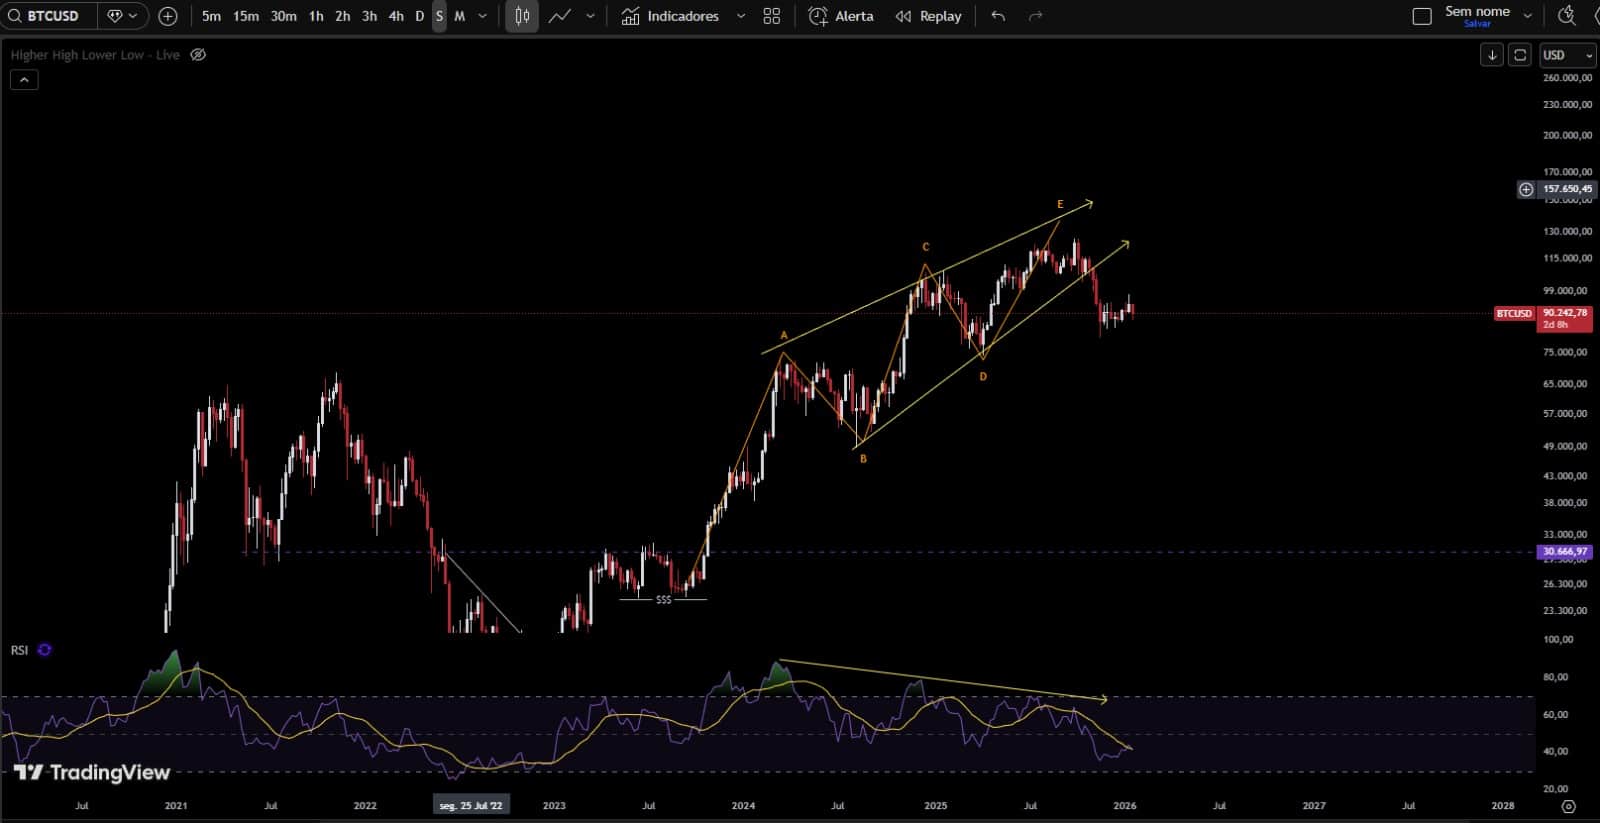
Task: Toggle visibility of Higher High Lower Low indicator
Action: (x=198, y=55)
